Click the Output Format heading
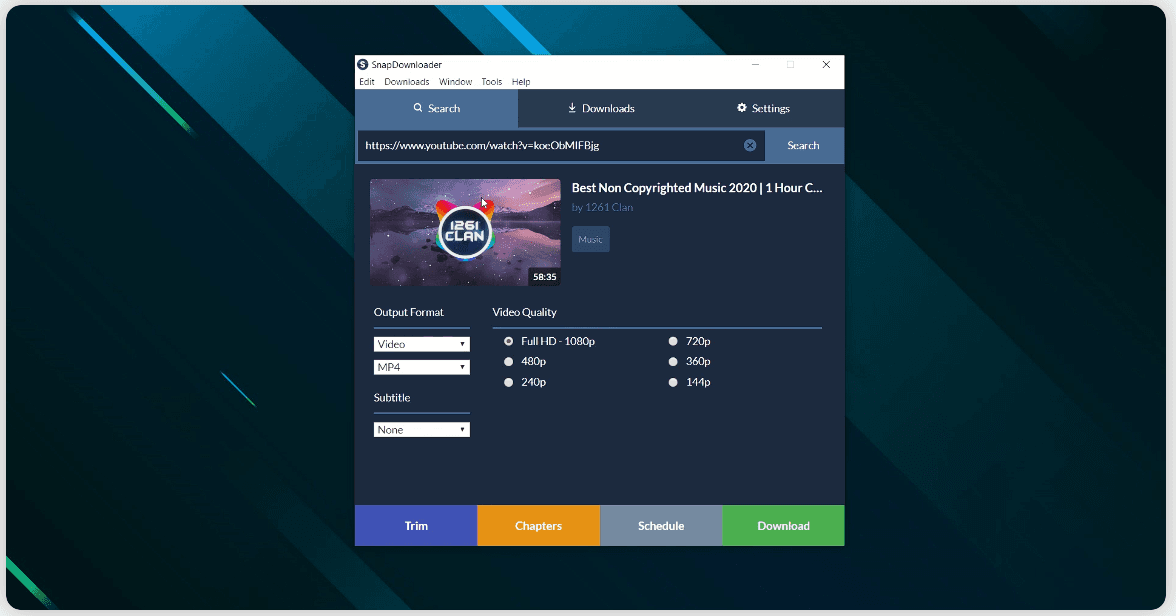 [x=409, y=312]
